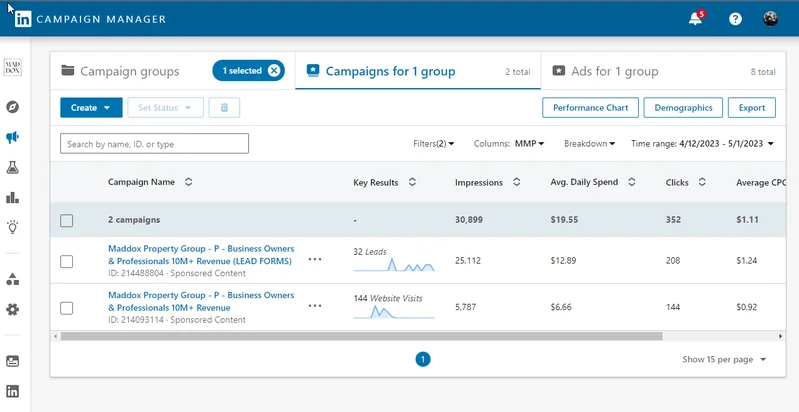The image size is (799, 412).
Task: Click the 144 Website Visits sparkline chart
Action: pyautogui.click(x=394, y=312)
